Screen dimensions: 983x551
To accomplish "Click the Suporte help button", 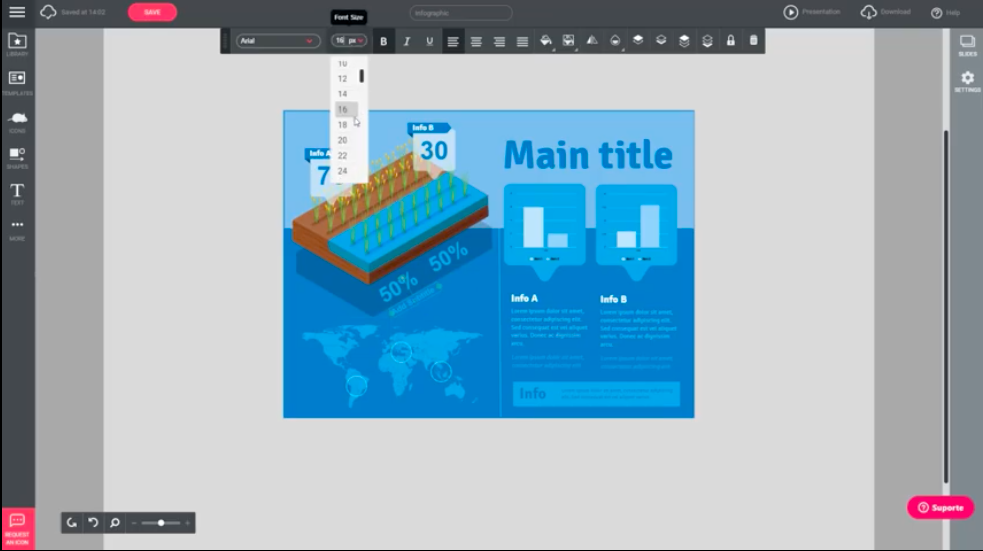I will [x=940, y=507].
